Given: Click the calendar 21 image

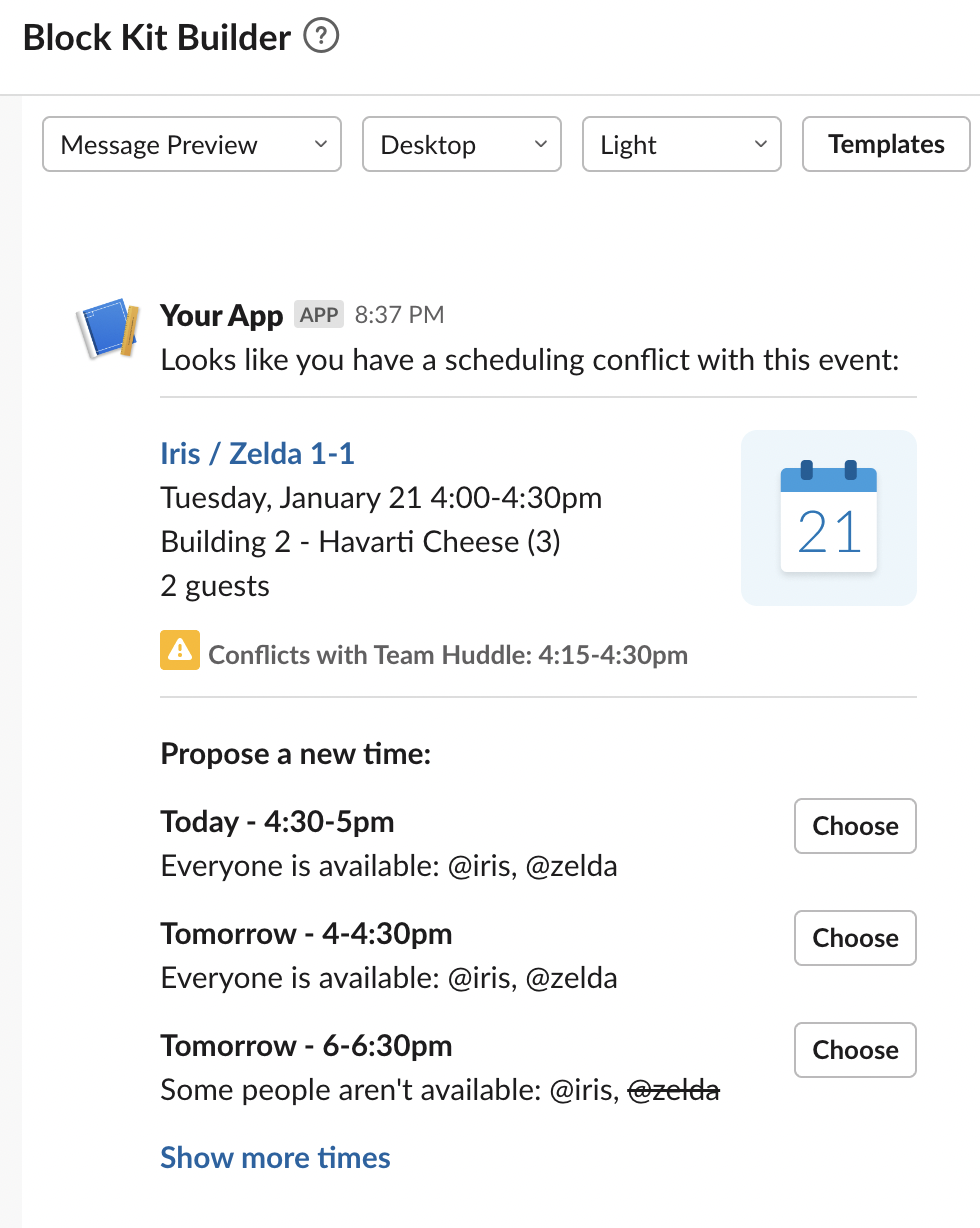Looking at the screenshot, I should click(829, 517).
